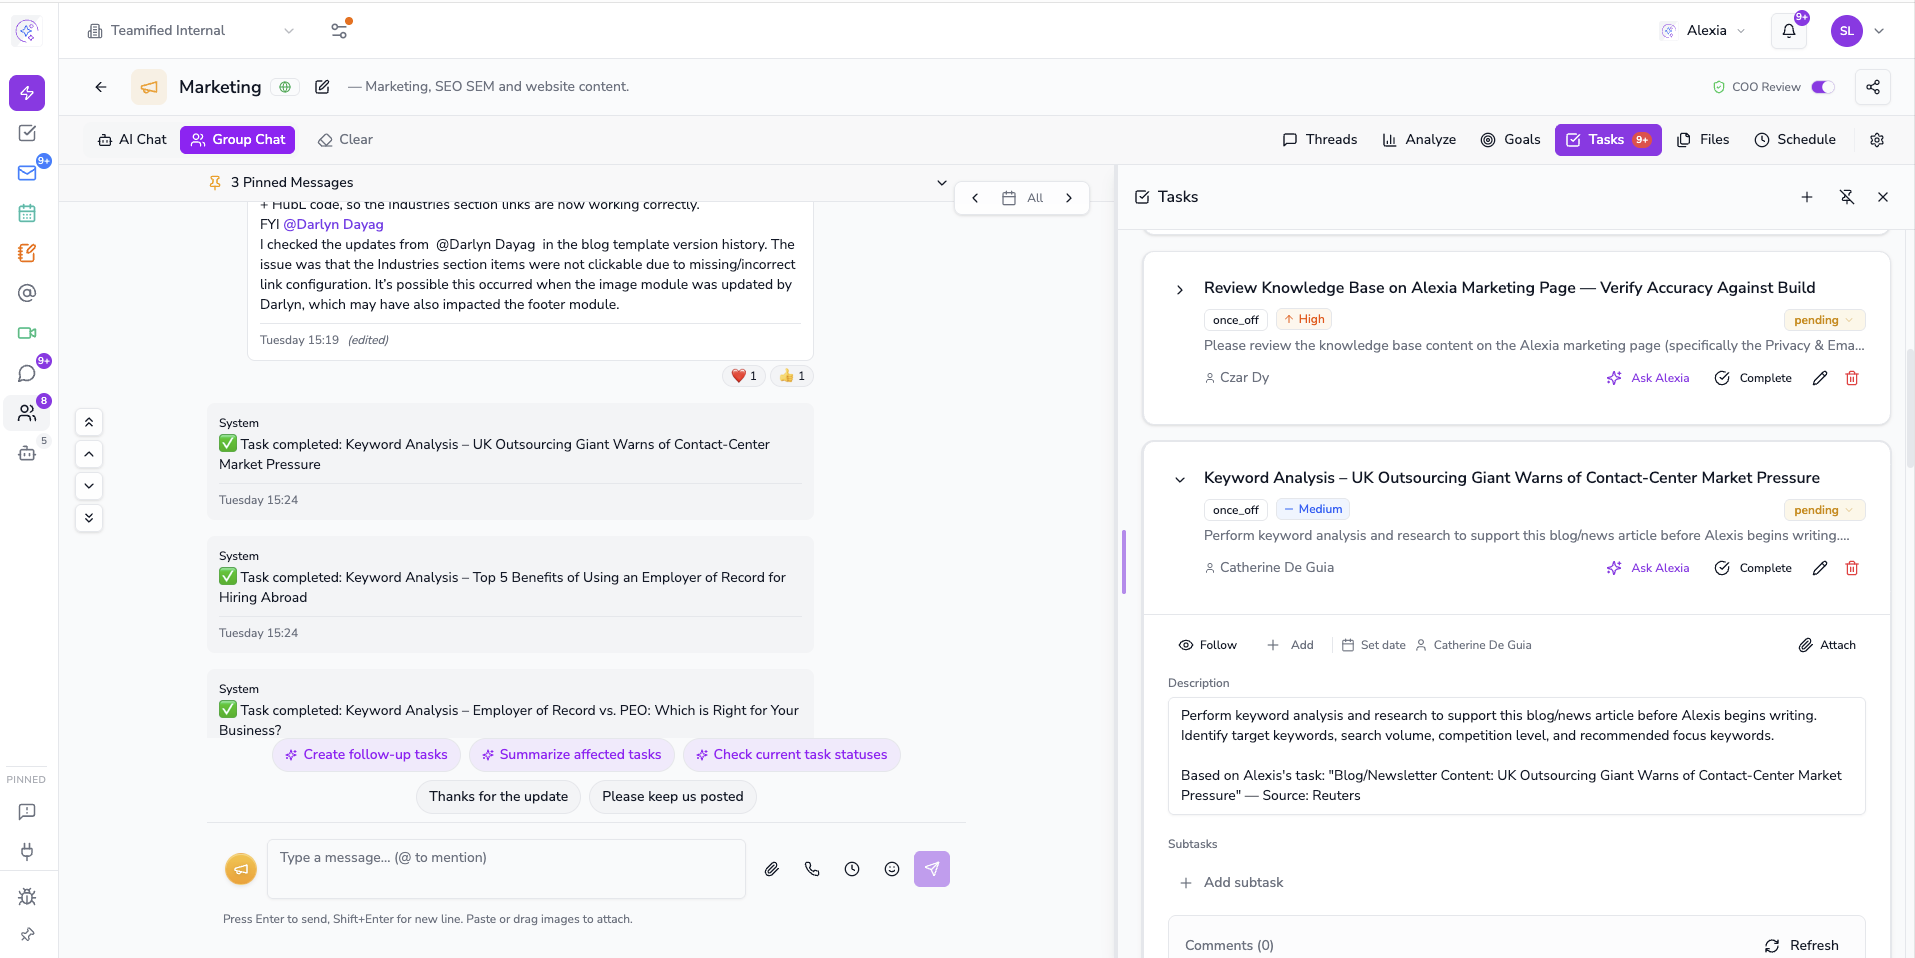Open the Medium priority selector on Keyword Analysis task
The width and height of the screenshot is (1915, 958).
(1312, 509)
